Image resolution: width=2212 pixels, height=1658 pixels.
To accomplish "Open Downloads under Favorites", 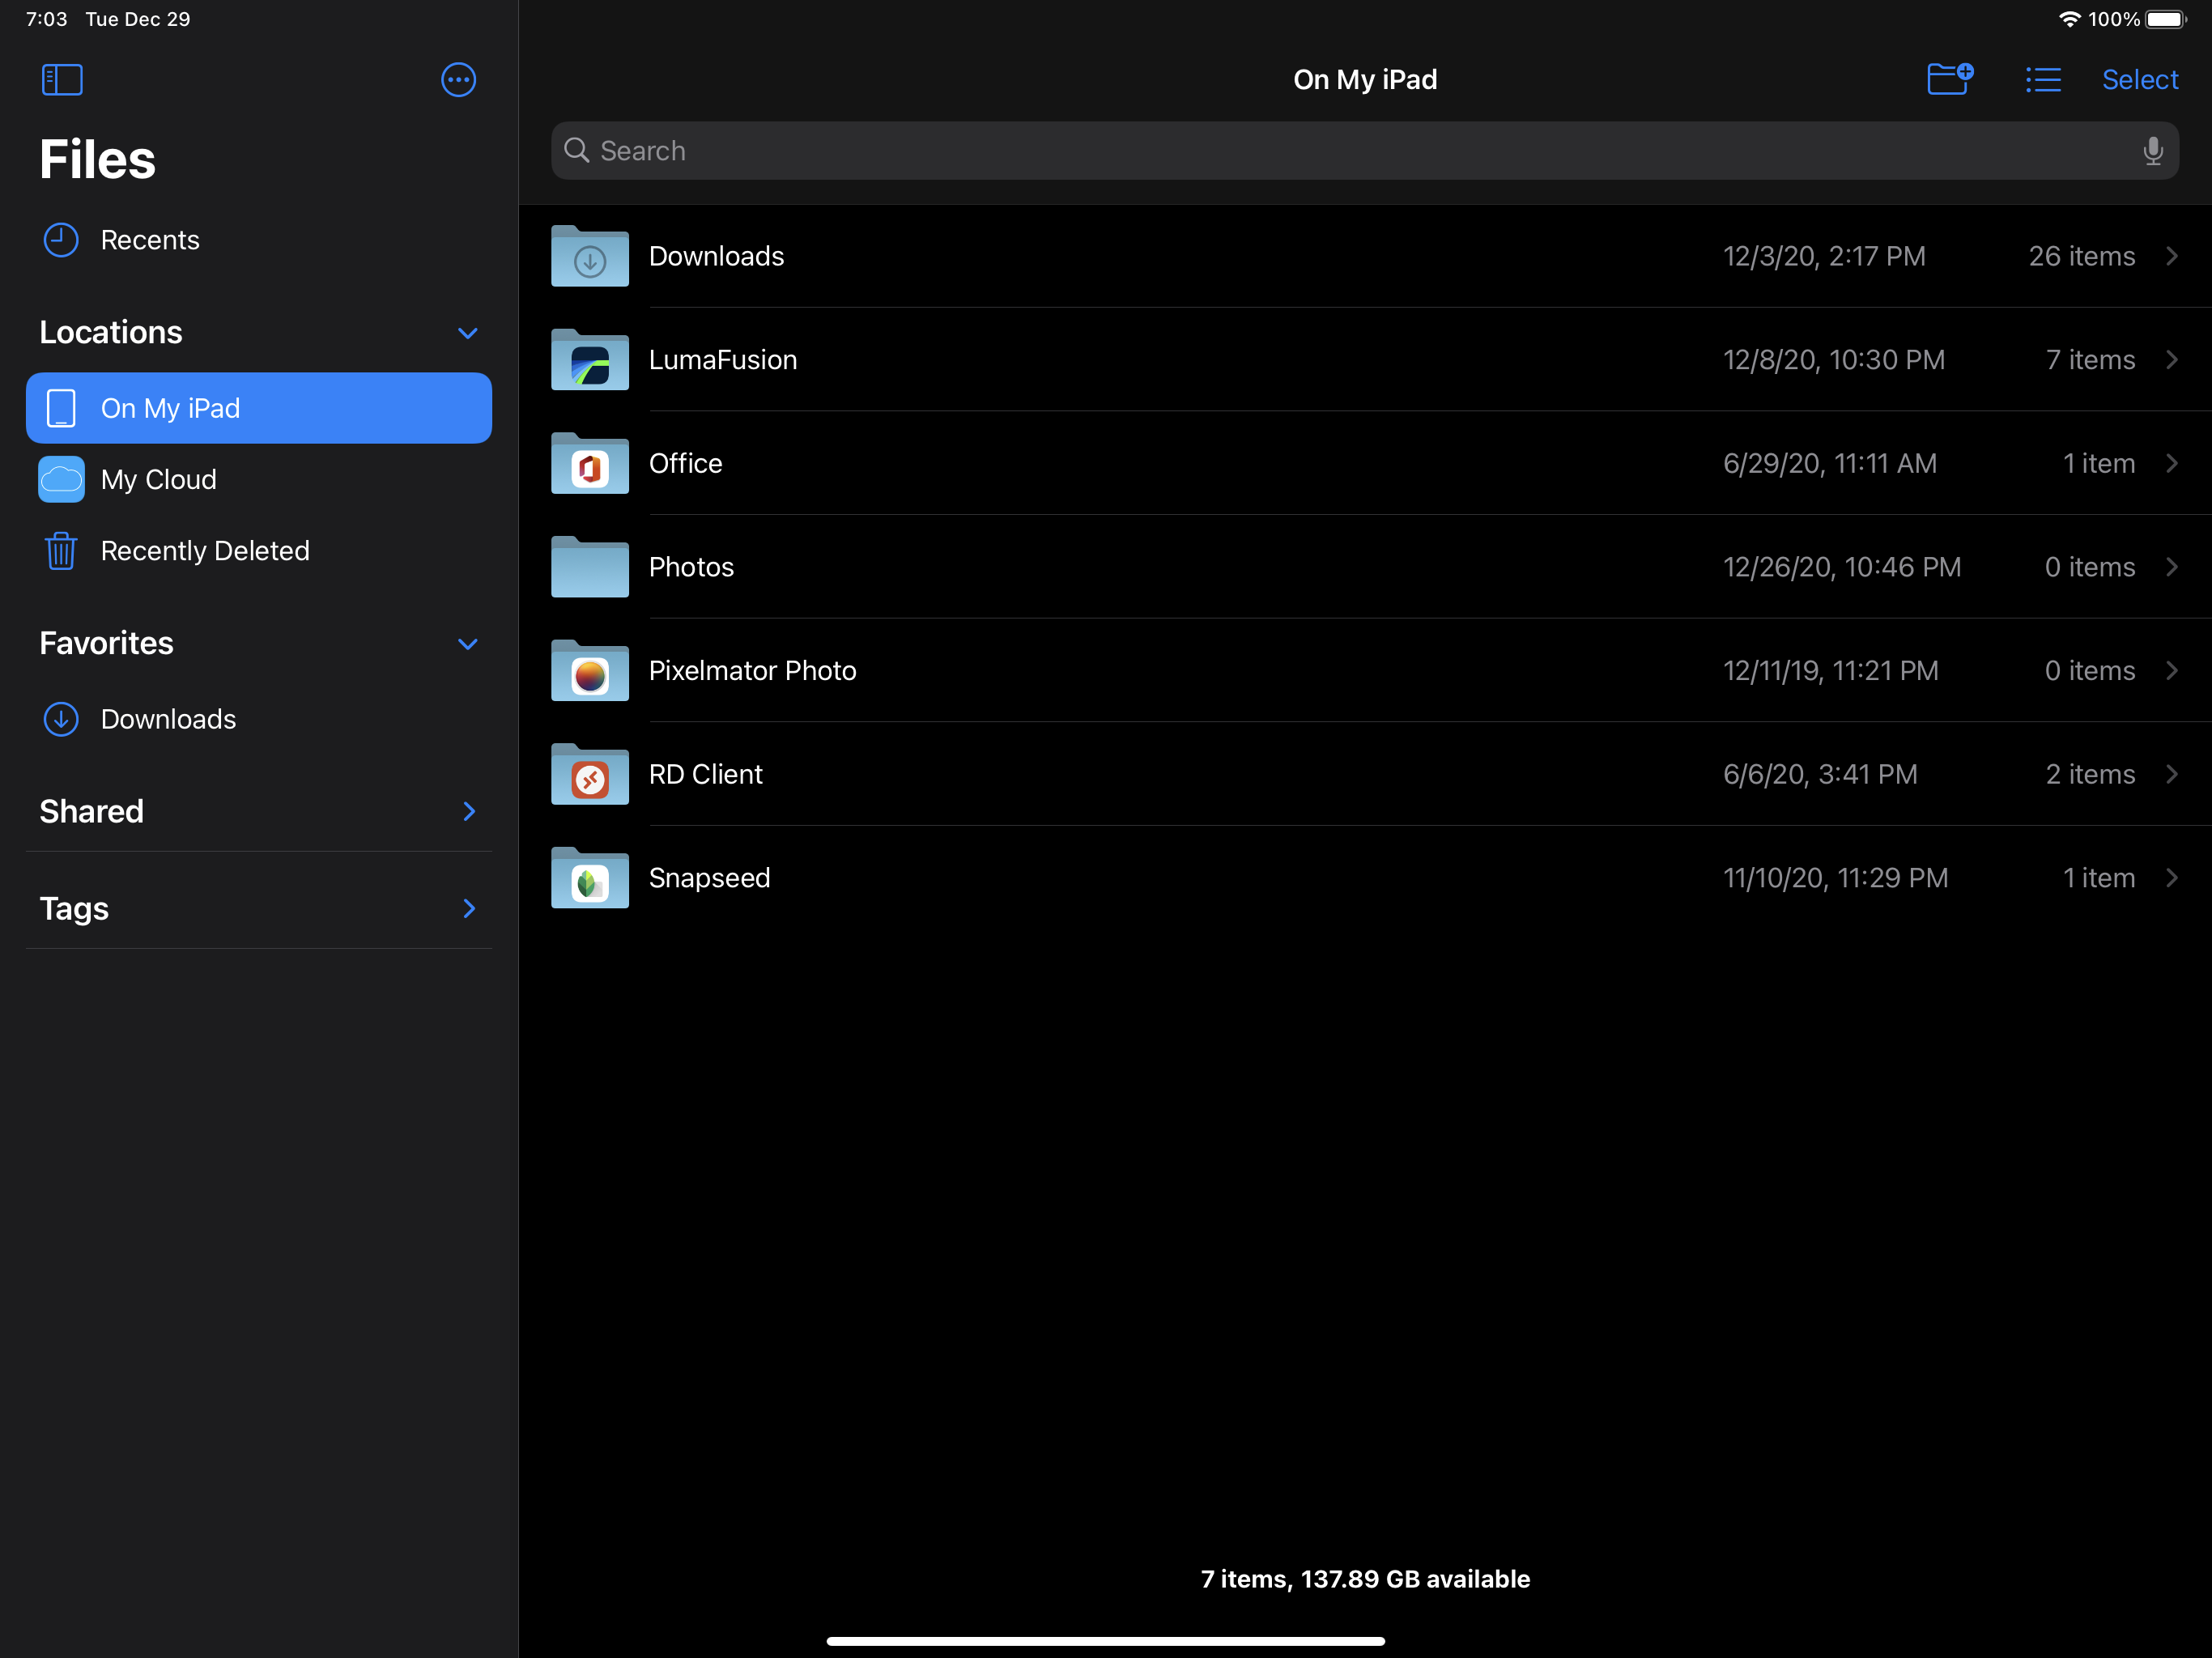I will [258, 719].
